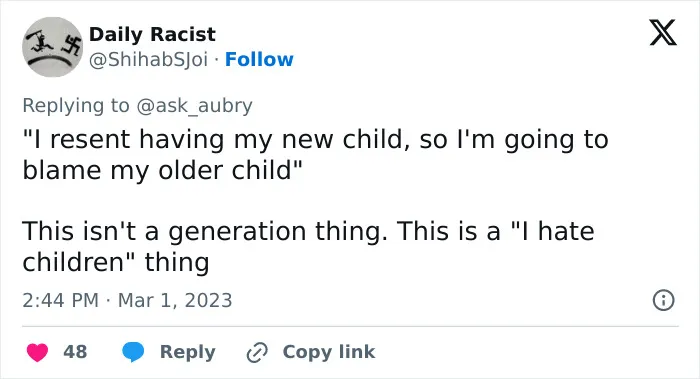Click the 2:44 PM time text

[x=60, y=300]
